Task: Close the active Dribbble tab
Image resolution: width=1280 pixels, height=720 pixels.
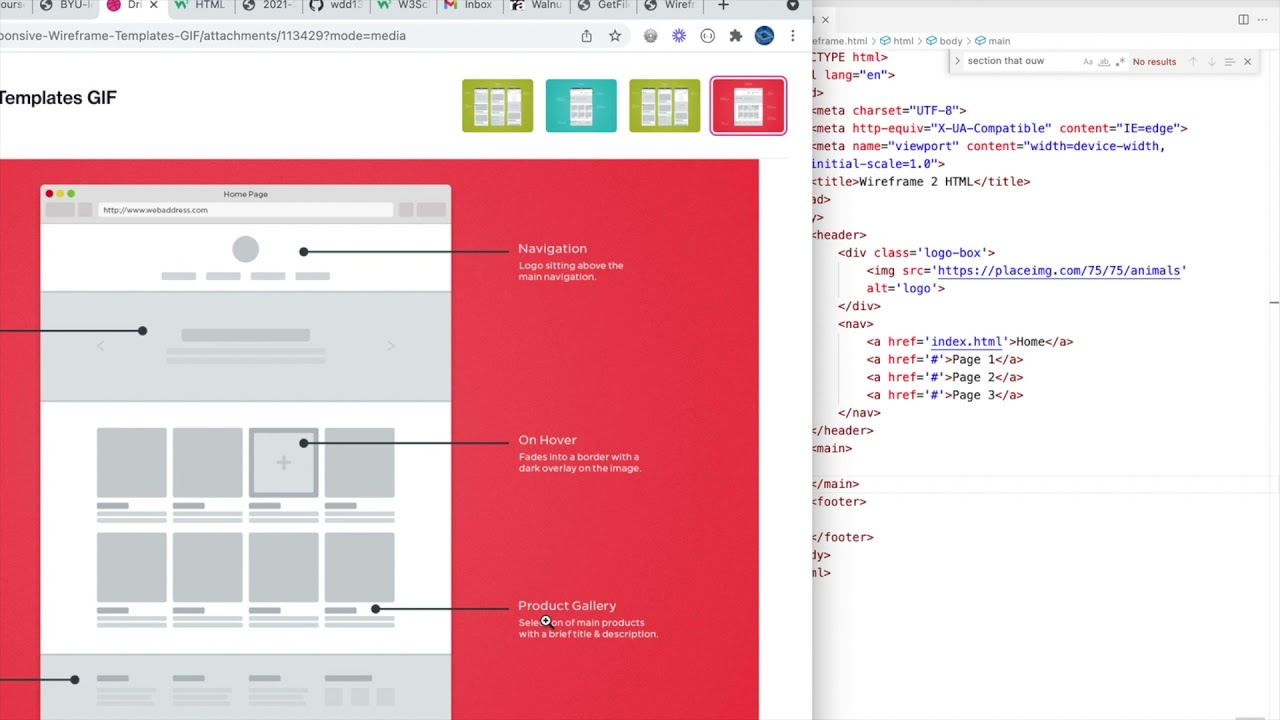Action: pyautogui.click(x=153, y=5)
